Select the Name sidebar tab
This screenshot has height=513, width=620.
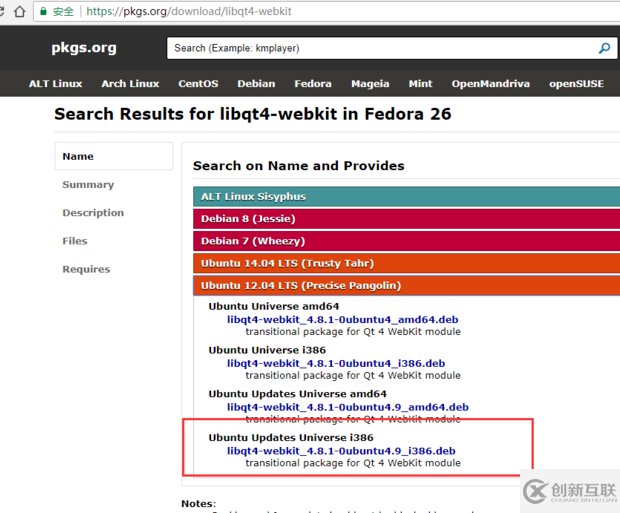[x=113, y=156]
